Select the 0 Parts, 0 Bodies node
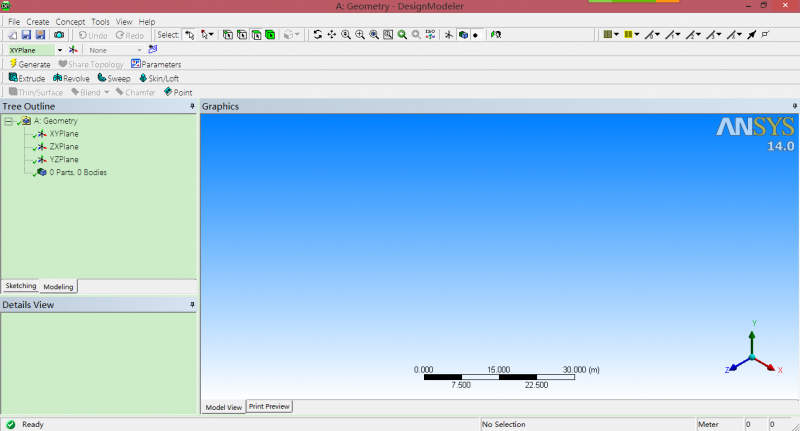This screenshot has height=431, width=800. (x=78, y=172)
